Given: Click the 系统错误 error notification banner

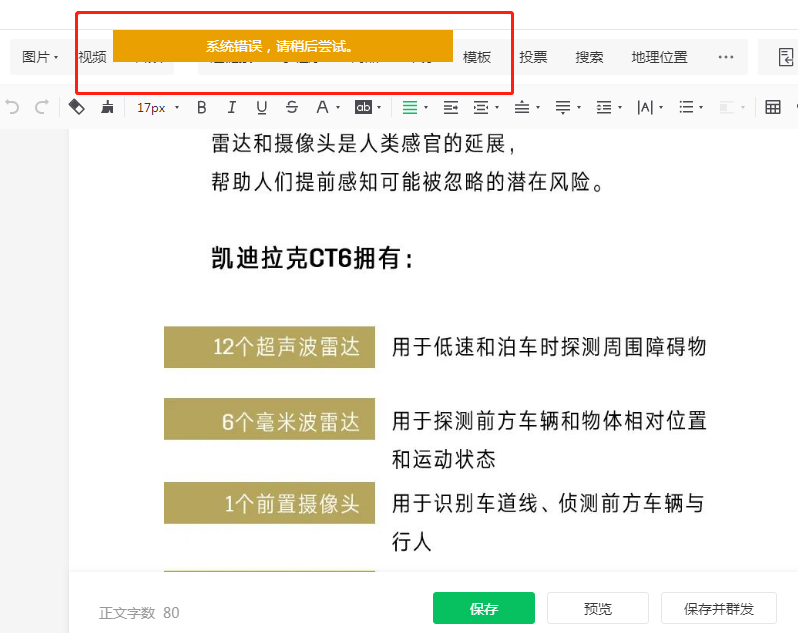Looking at the screenshot, I should point(282,46).
